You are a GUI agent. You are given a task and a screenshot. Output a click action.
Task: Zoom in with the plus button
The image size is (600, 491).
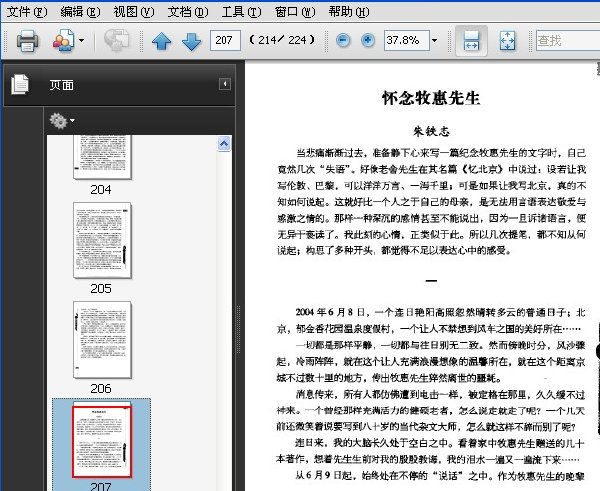point(368,40)
